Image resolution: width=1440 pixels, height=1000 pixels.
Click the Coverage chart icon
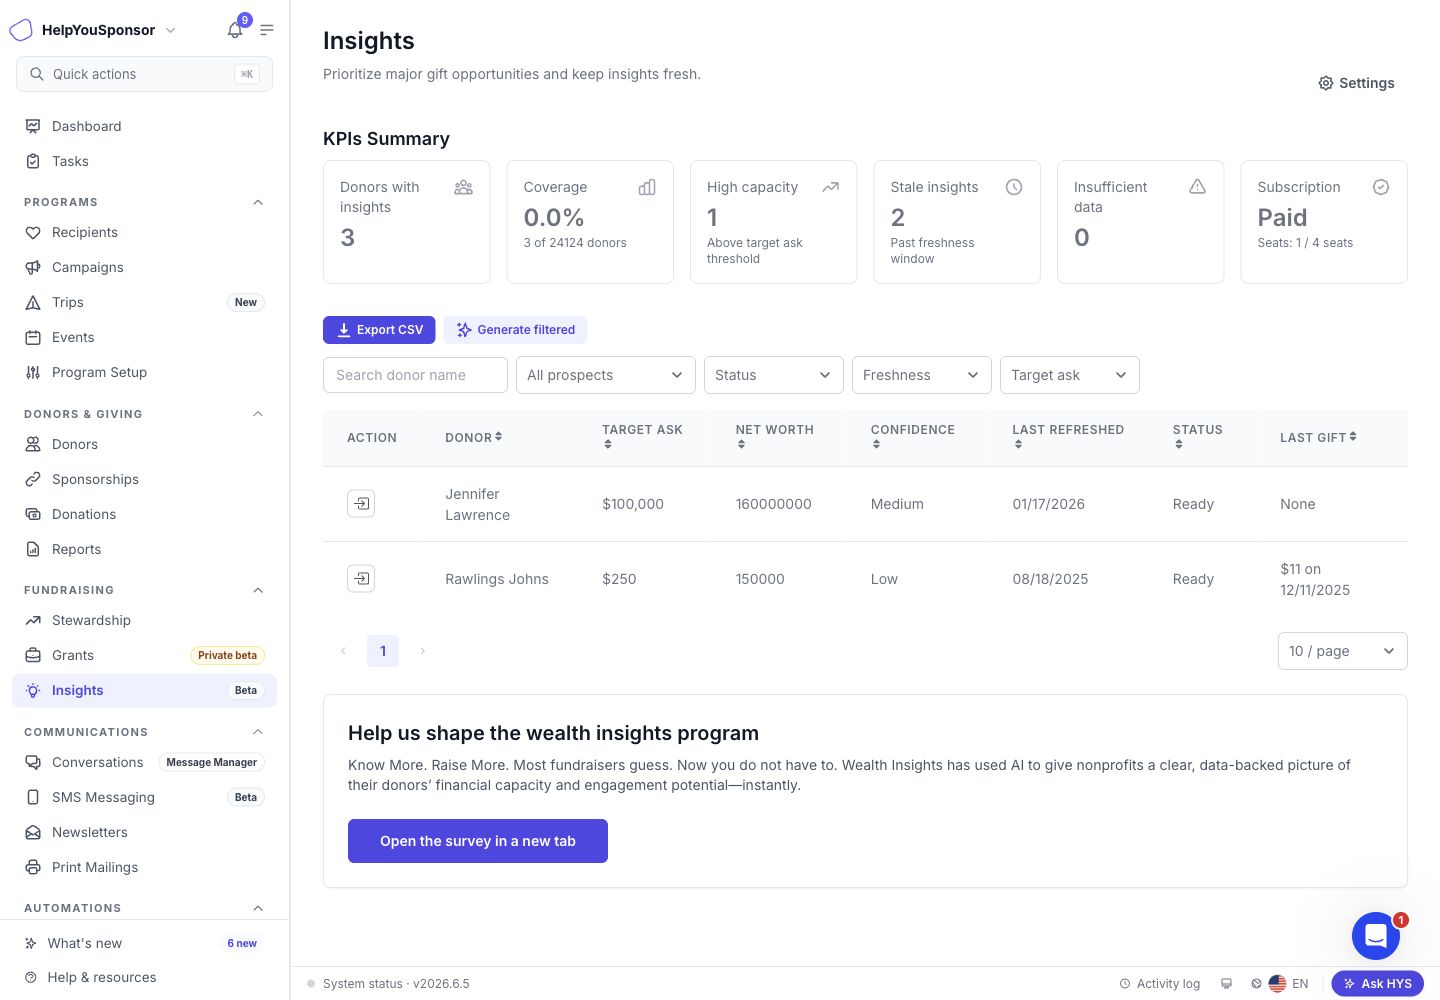pos(647,187)
